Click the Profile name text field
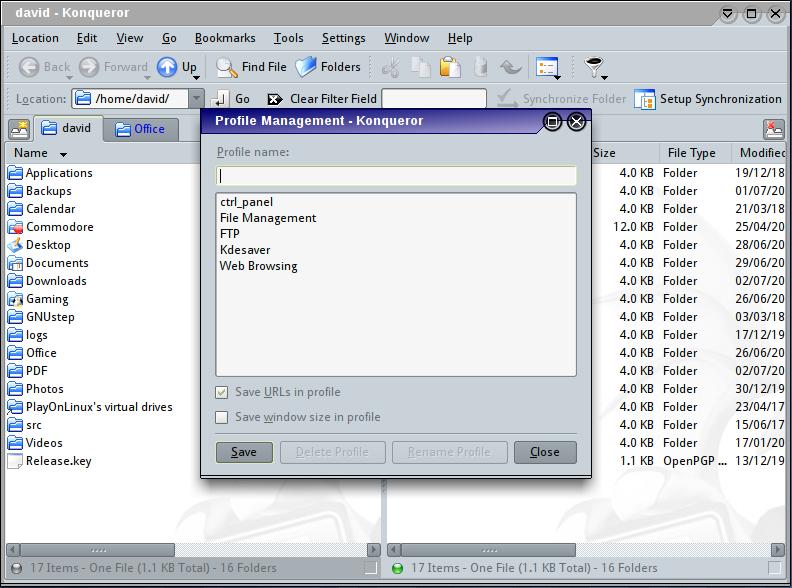Image resolution: width=792 pixels, height=588 pixels. (396, 176)
